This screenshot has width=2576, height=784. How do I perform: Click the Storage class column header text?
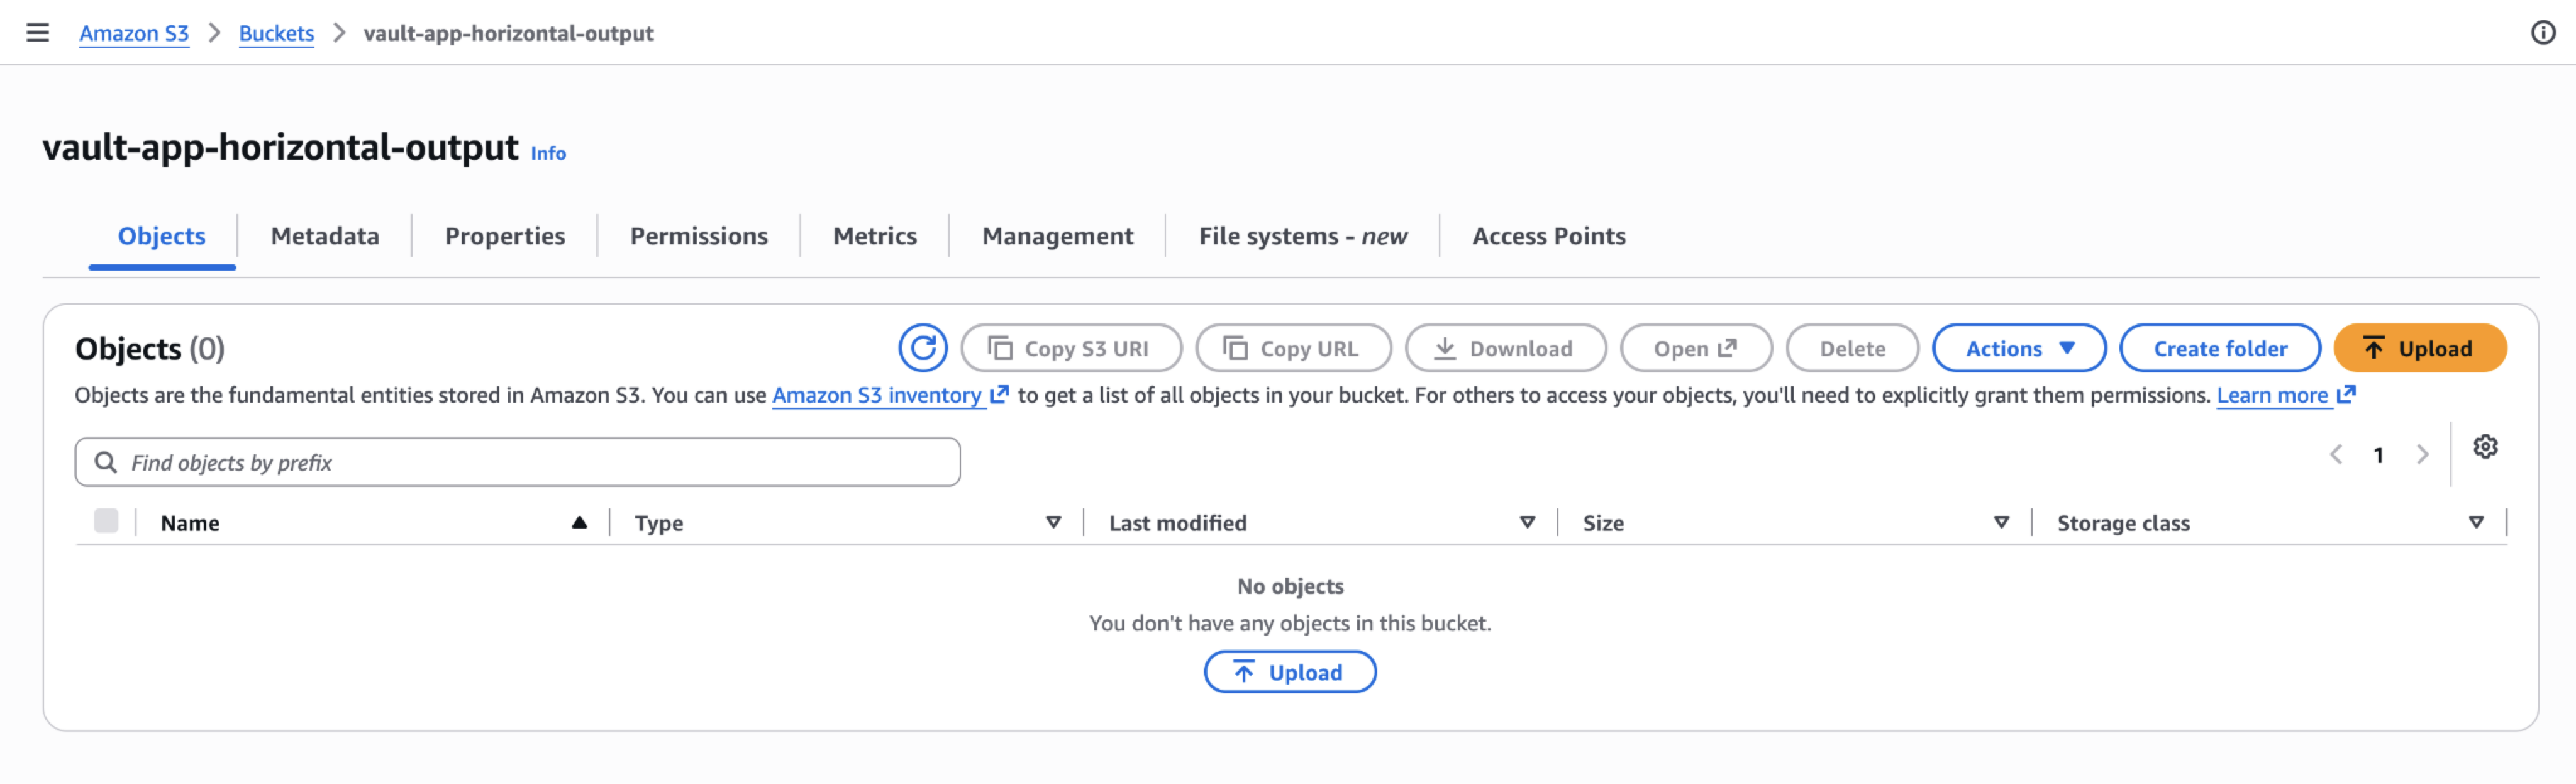pos(2123,523)
